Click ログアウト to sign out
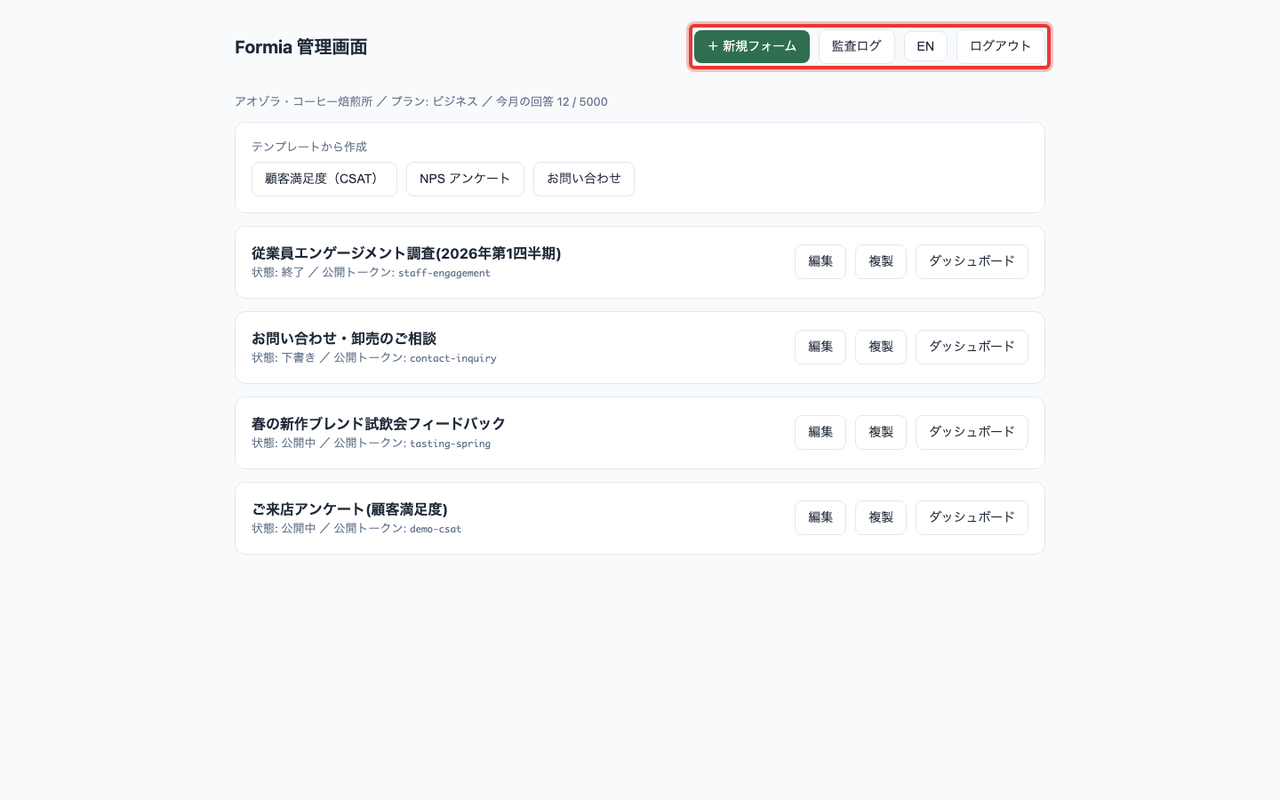Image resolution: width=1280 pixels, height=800 pixels. 1001,46
